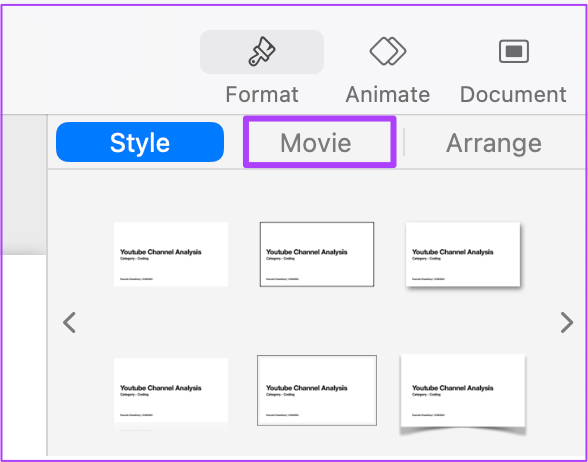Screen dimensions: 588x462
Task: Show next styles with right chevron
Action: (567, 322)
